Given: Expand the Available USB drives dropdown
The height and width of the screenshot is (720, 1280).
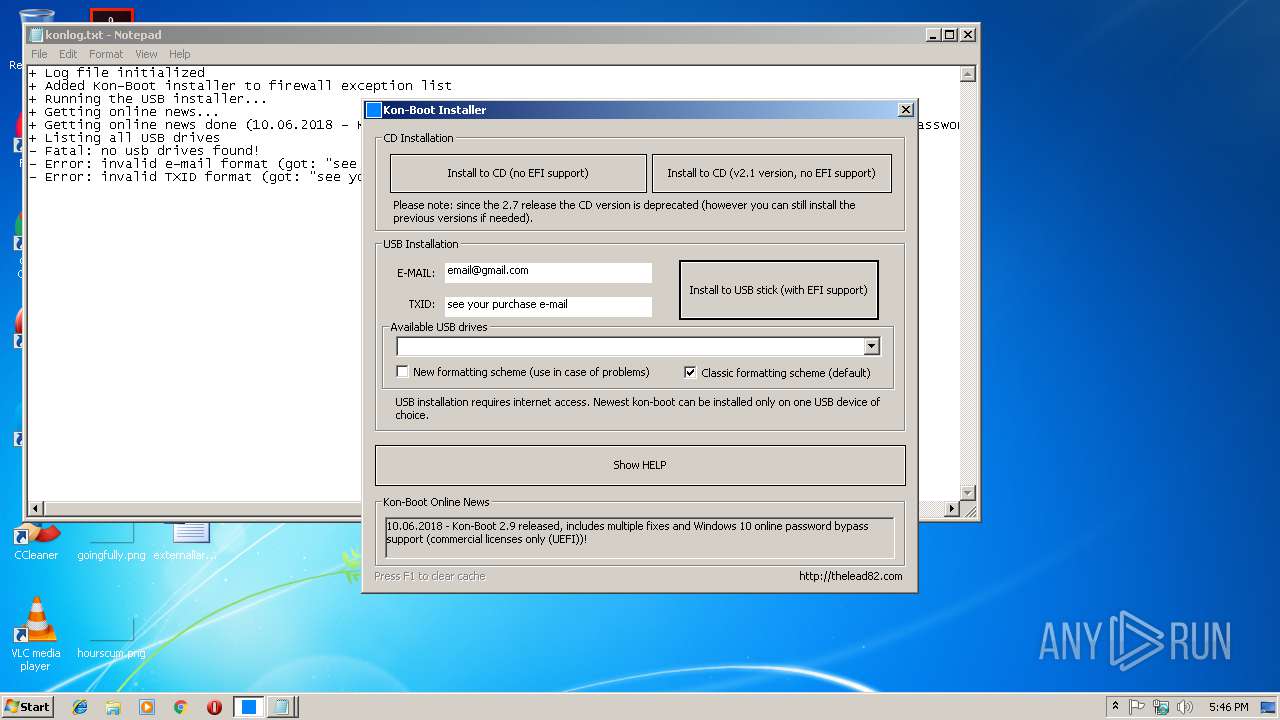Looking at the screenshot, I should (x=871, y=346).
